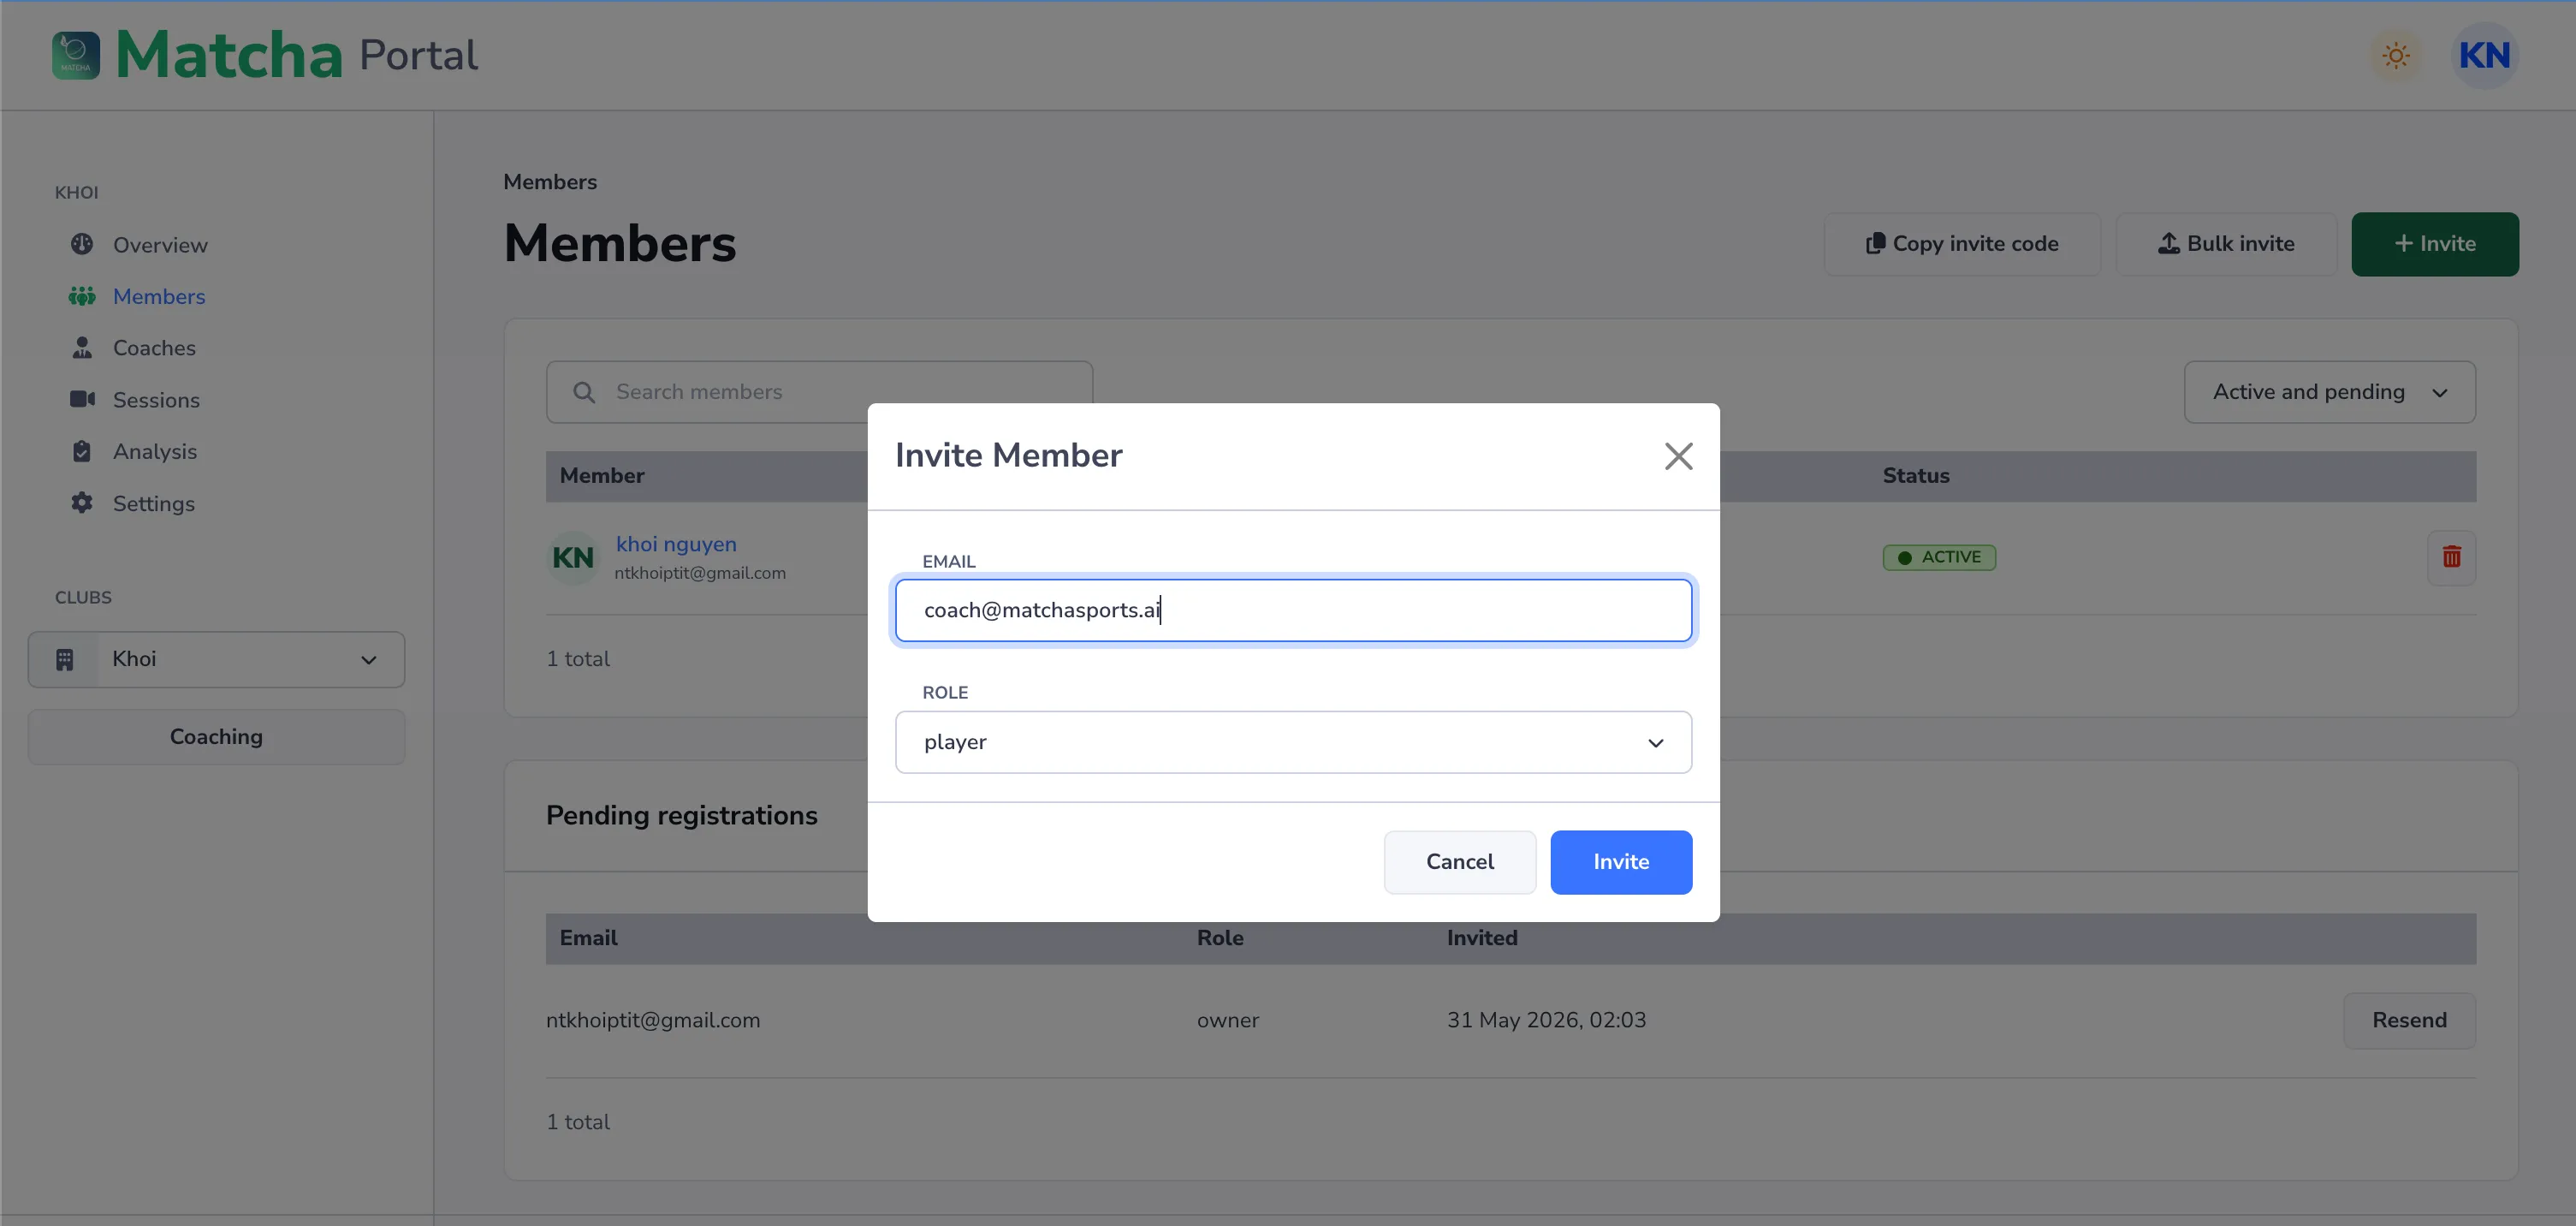Click the Overview dashboard icon
2576x1226 pixels.
click(82, 244)
